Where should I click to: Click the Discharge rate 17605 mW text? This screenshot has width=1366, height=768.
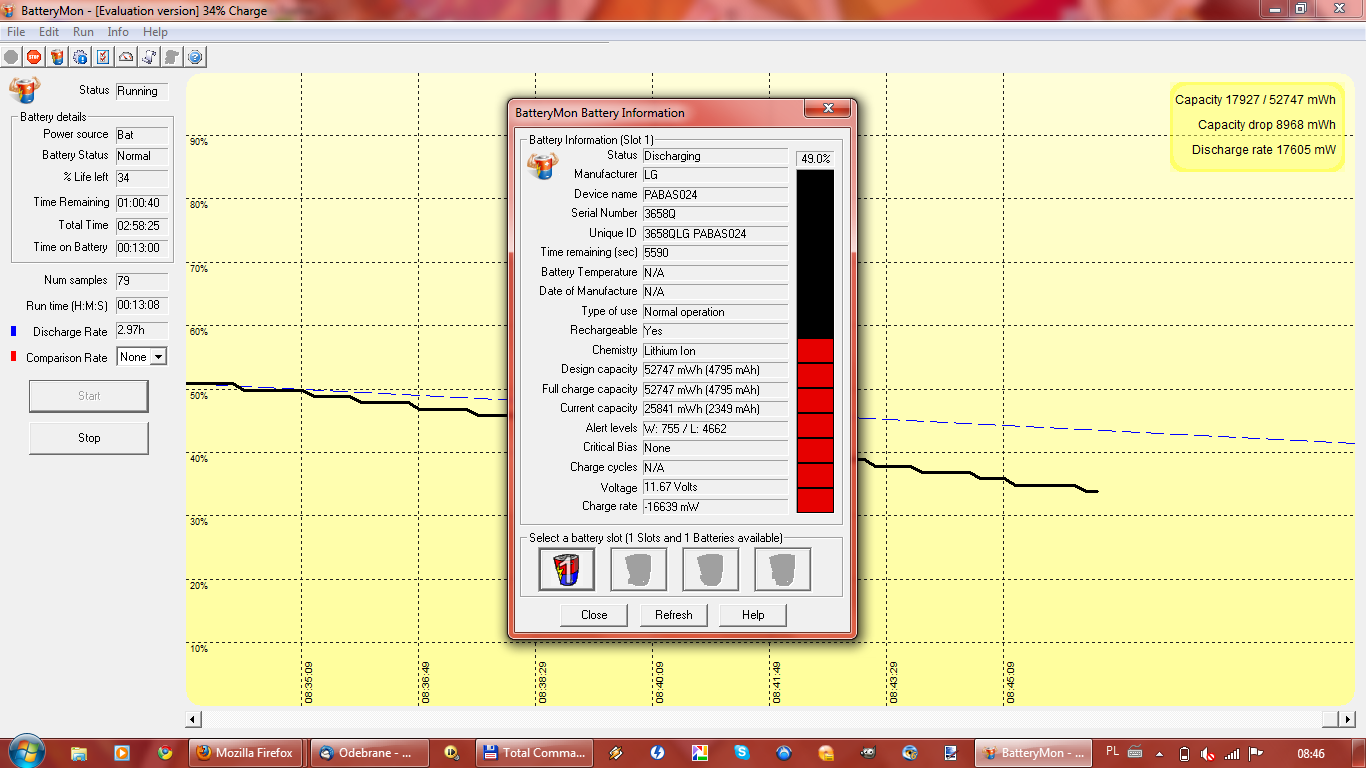pyautogui.click(x=1264, y=150)
